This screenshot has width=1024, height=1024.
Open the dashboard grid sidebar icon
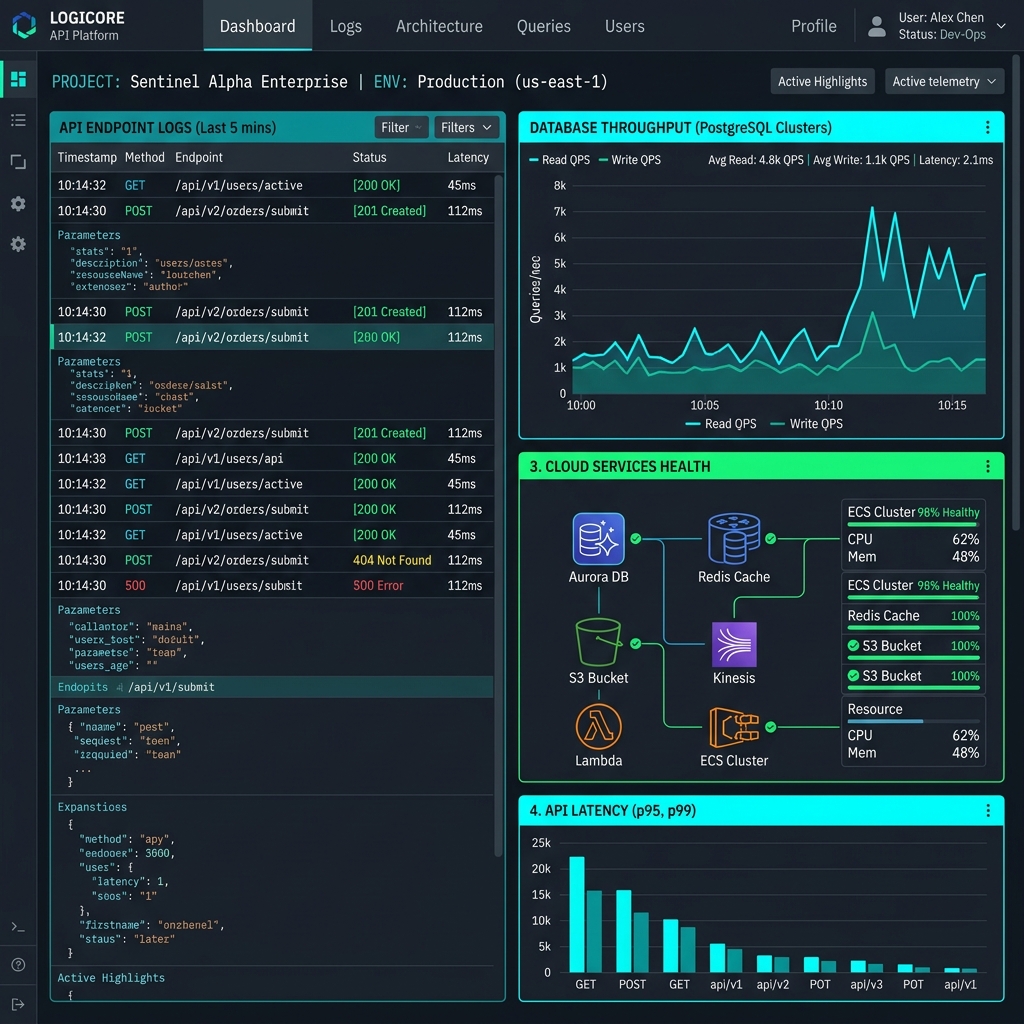tap(18, 79)
